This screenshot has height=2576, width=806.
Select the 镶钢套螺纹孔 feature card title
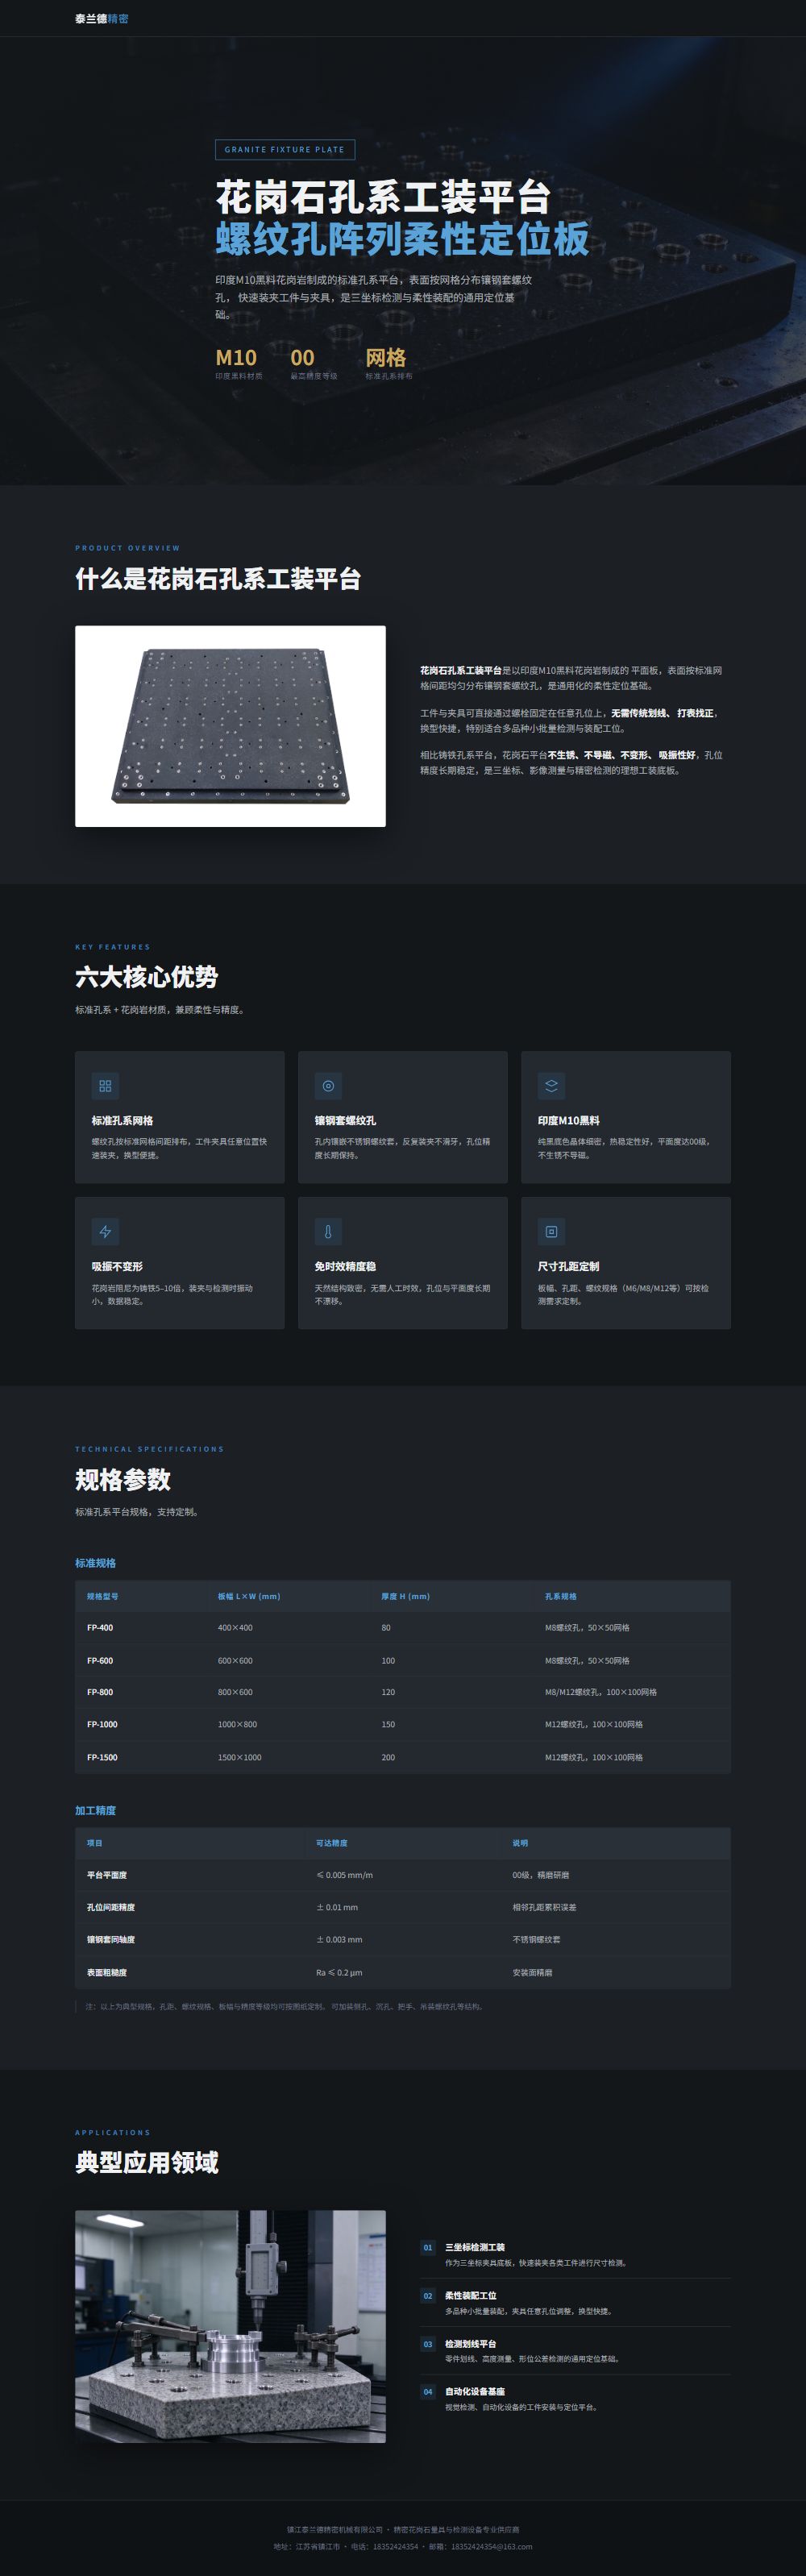point(346,1121)
